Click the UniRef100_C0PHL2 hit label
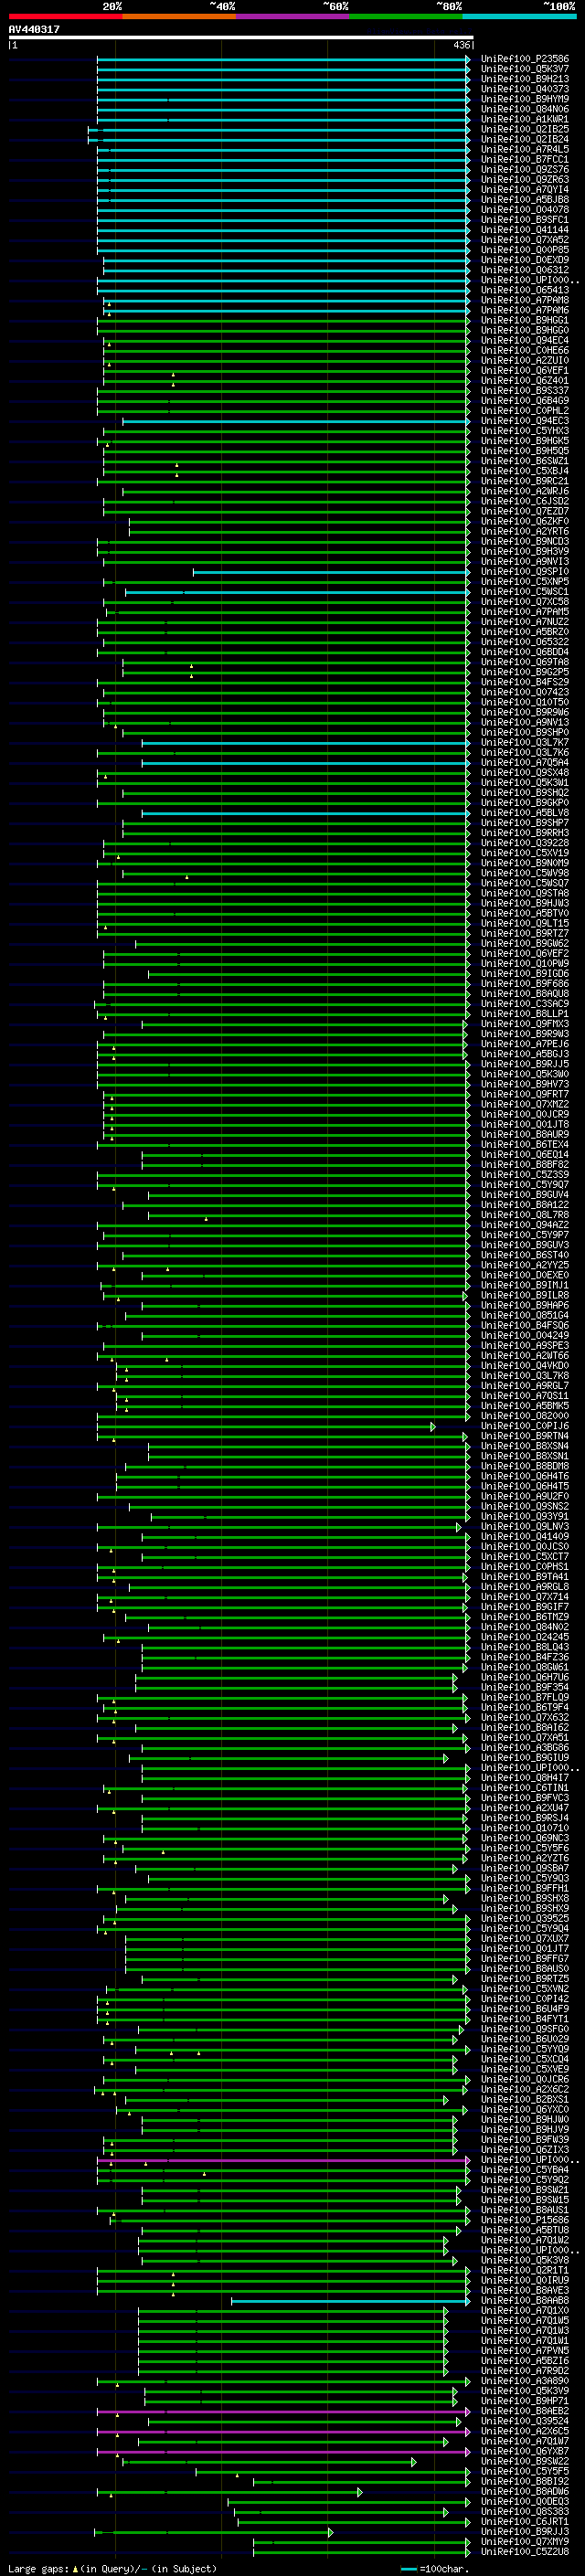This screenshot has height=2576, width=585. pos(525,410)
